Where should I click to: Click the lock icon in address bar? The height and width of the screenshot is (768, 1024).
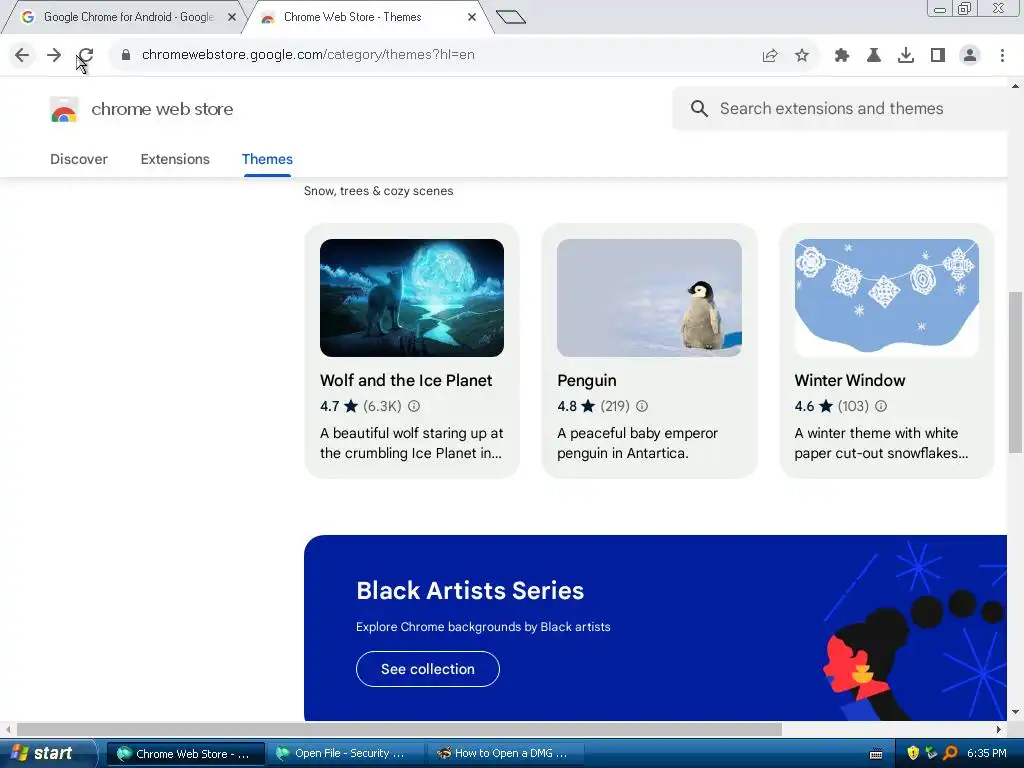point(126,55)
